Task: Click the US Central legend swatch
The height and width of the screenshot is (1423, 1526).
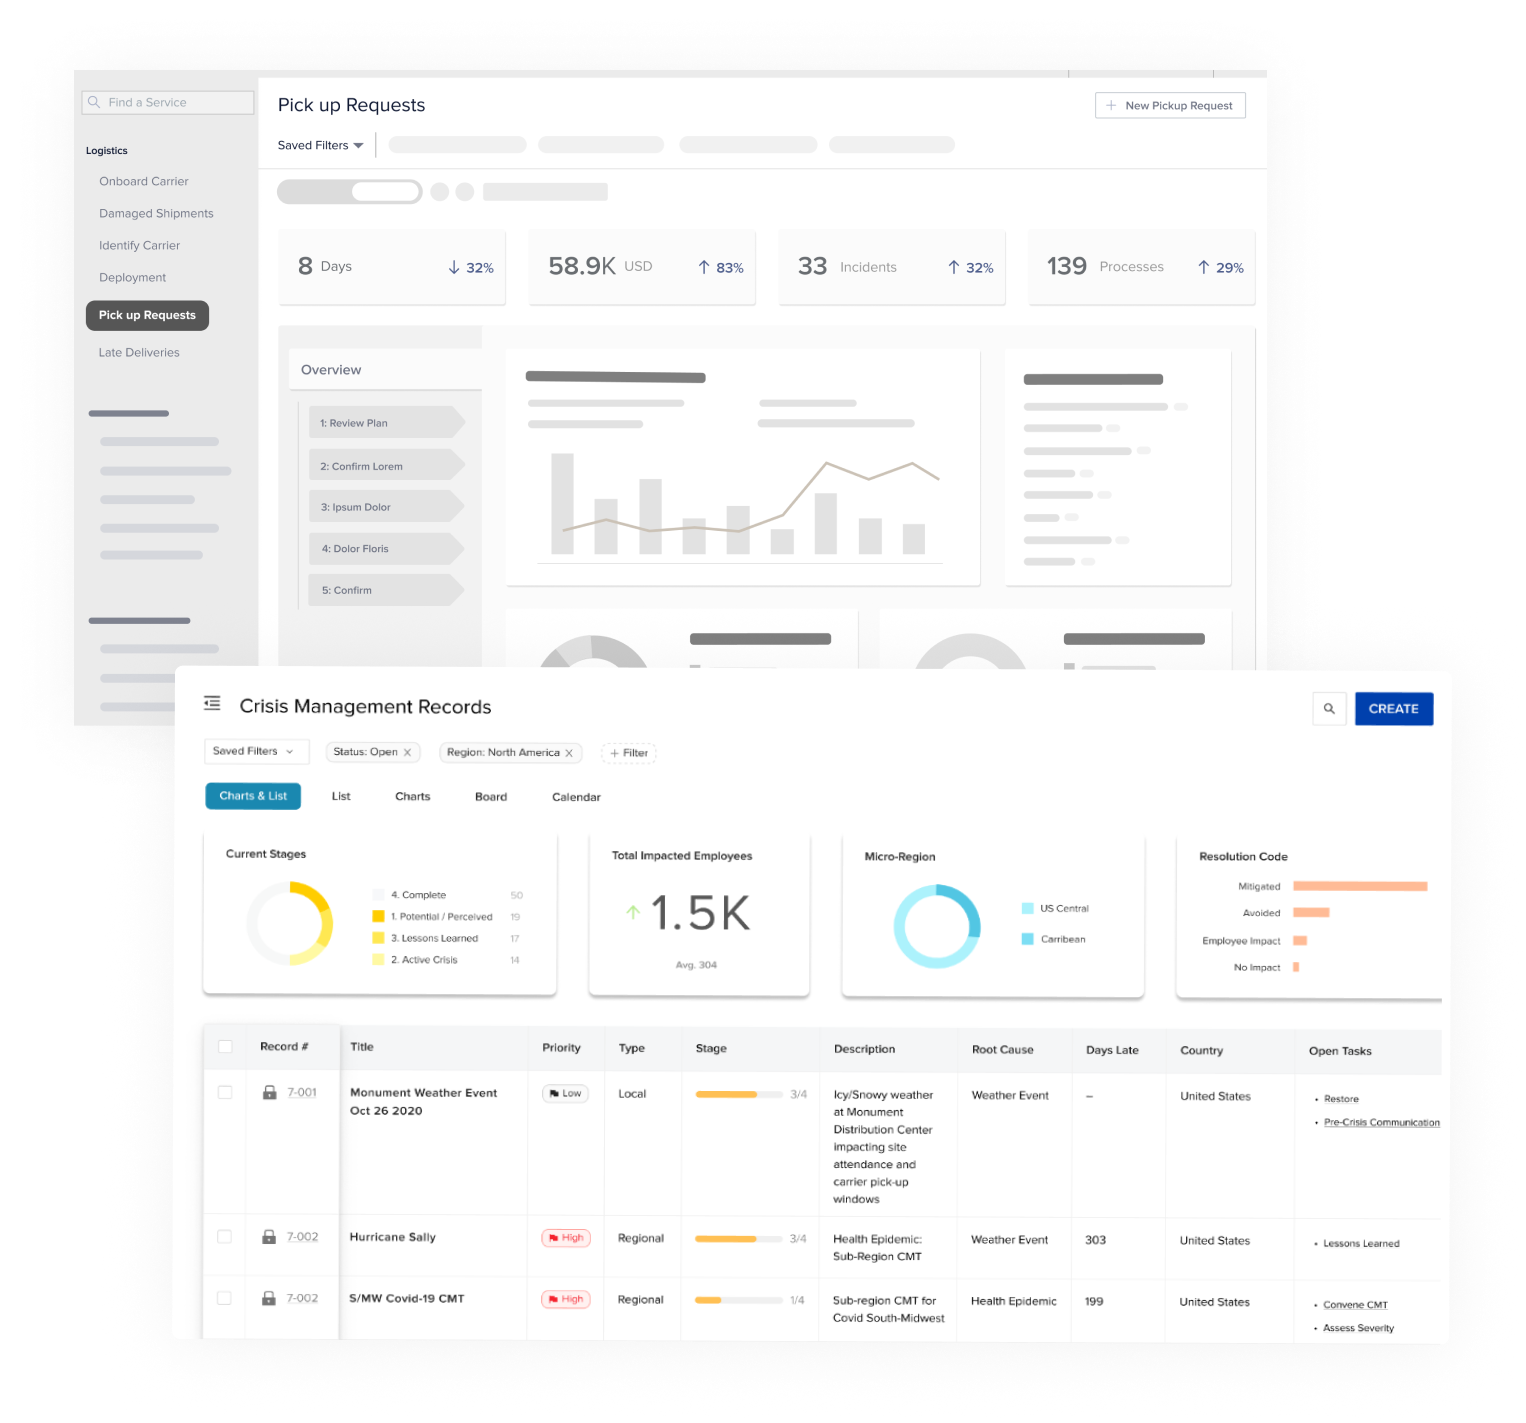Action: pos(1027,908)
